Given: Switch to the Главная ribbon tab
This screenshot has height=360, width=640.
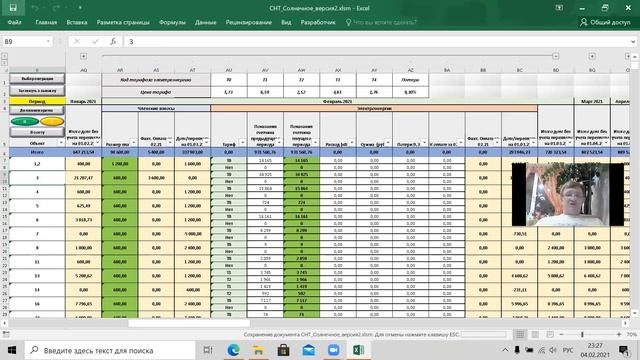Looking at the screenshot, I should pos(46,22).
